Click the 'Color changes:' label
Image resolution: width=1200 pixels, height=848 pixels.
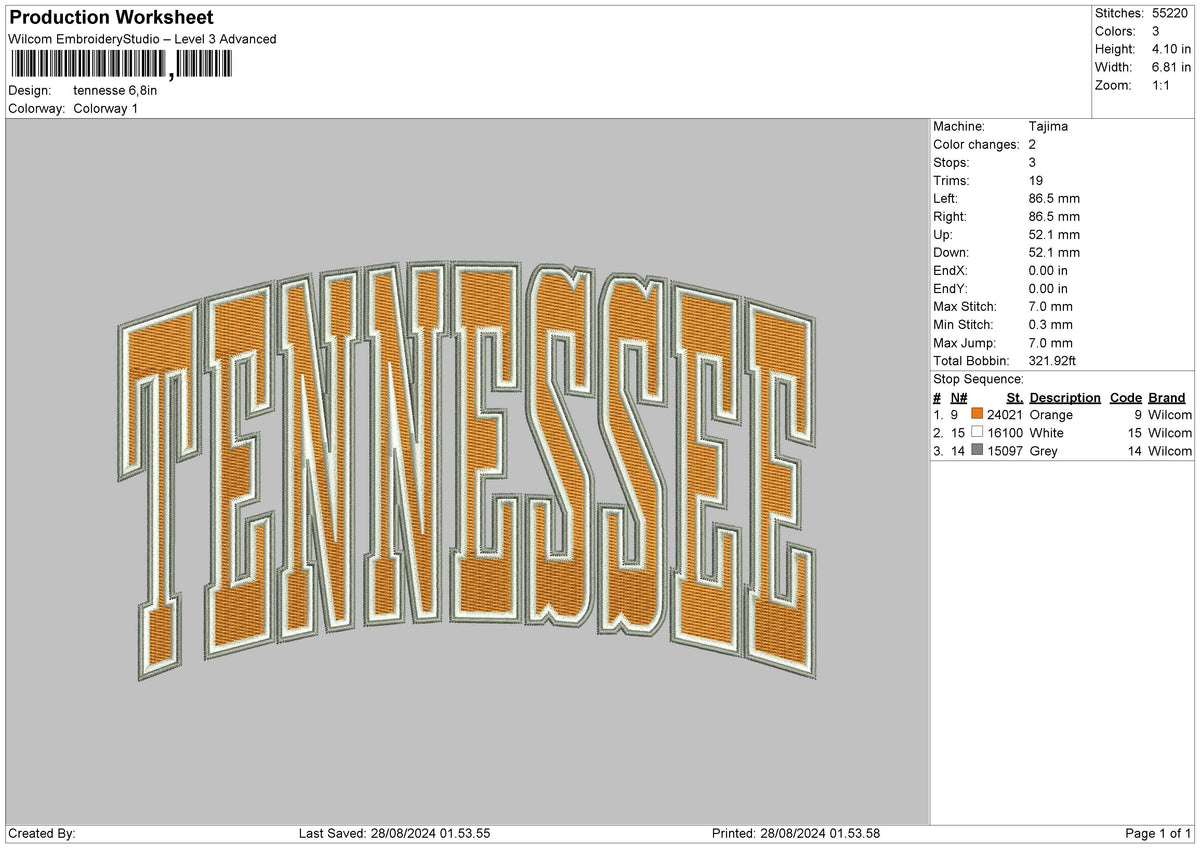click(x=977, y=144)
